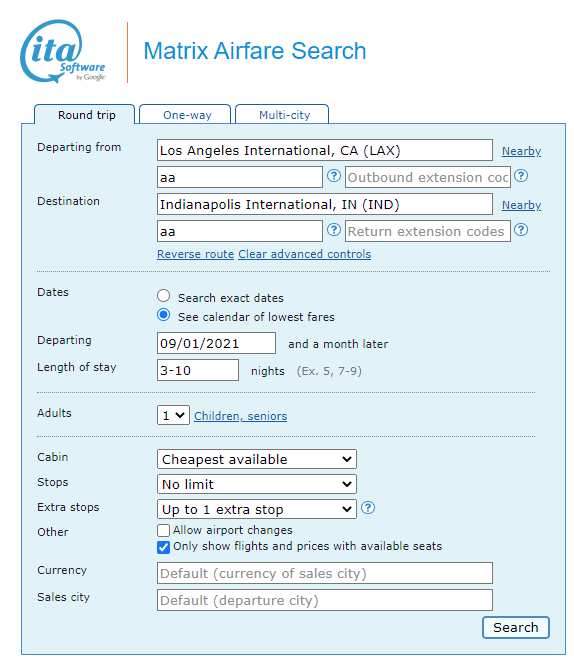Select See calendar of lowest fares option
The width and height of the screenshot is (574, 672).
point(163,315)
